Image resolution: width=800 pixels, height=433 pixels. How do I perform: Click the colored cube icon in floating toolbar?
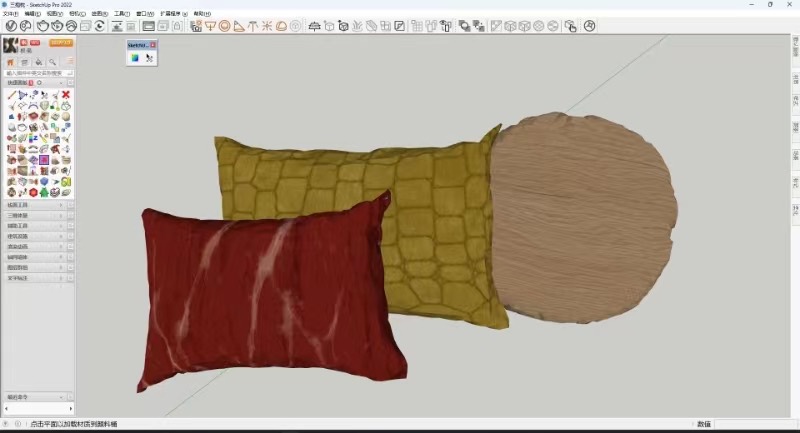click(x=133, y=58)
